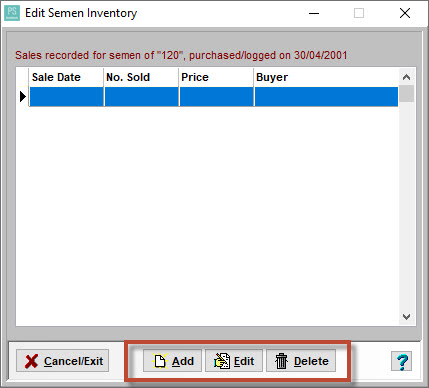Click the new document icon on Add
Screen dimensions: 429x388
pyautogui.click(x=160, y=361)
